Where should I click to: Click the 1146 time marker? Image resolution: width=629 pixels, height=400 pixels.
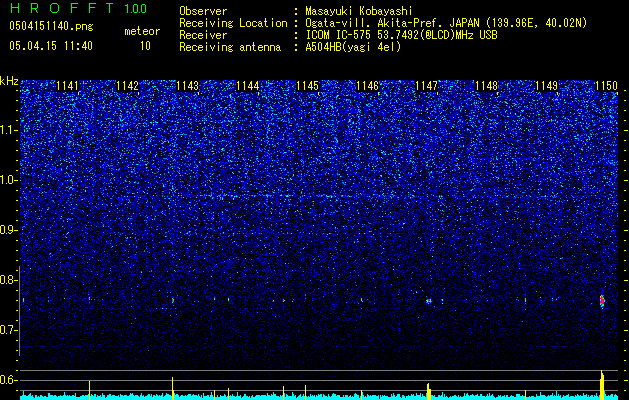click(367, 86)
